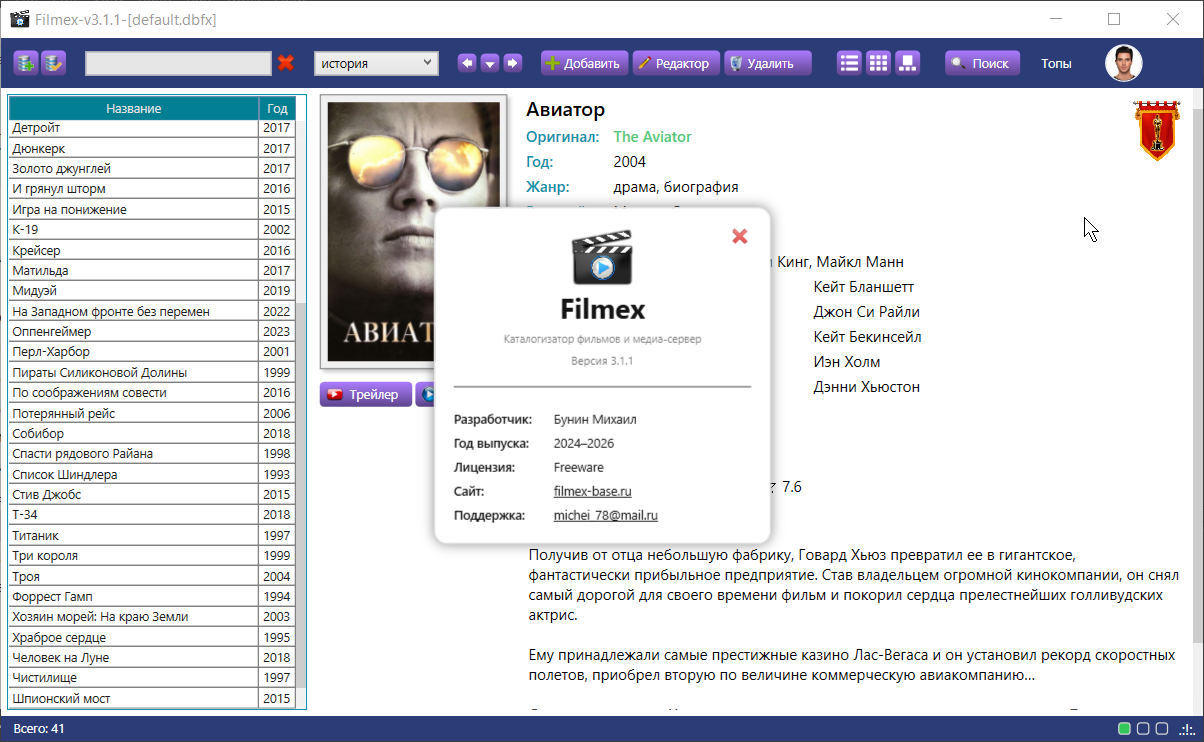Click the second status bar square

pyautogui.click(x=1143, y=729)
